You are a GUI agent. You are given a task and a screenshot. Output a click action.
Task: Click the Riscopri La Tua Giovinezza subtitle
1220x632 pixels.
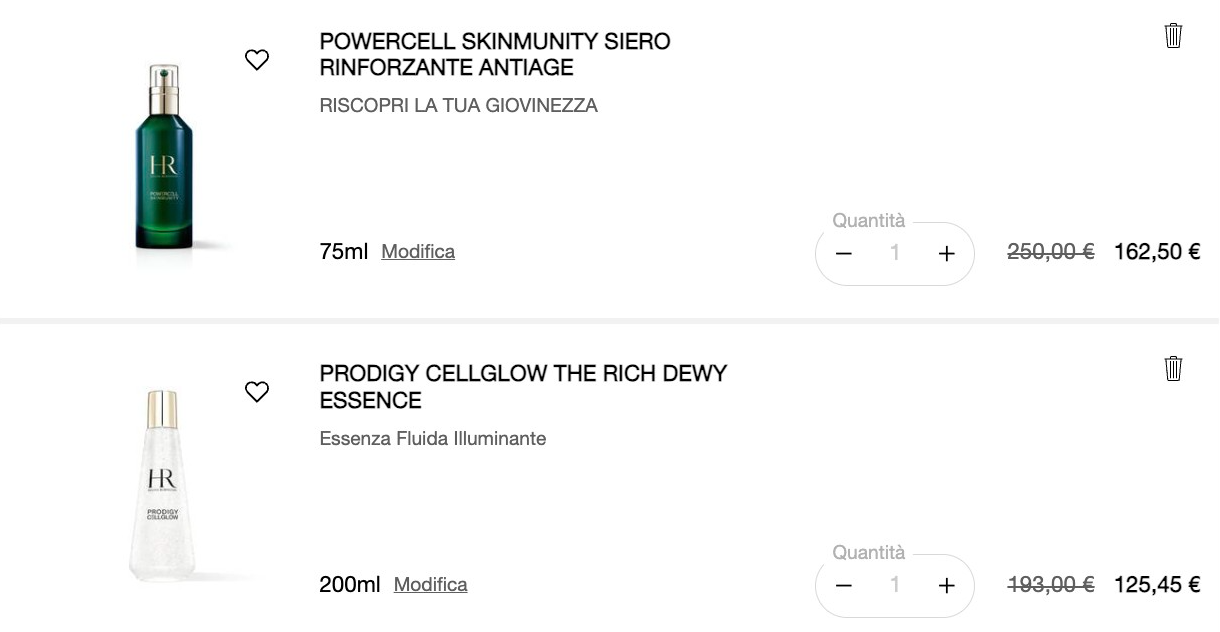click(x=458, y=106)
